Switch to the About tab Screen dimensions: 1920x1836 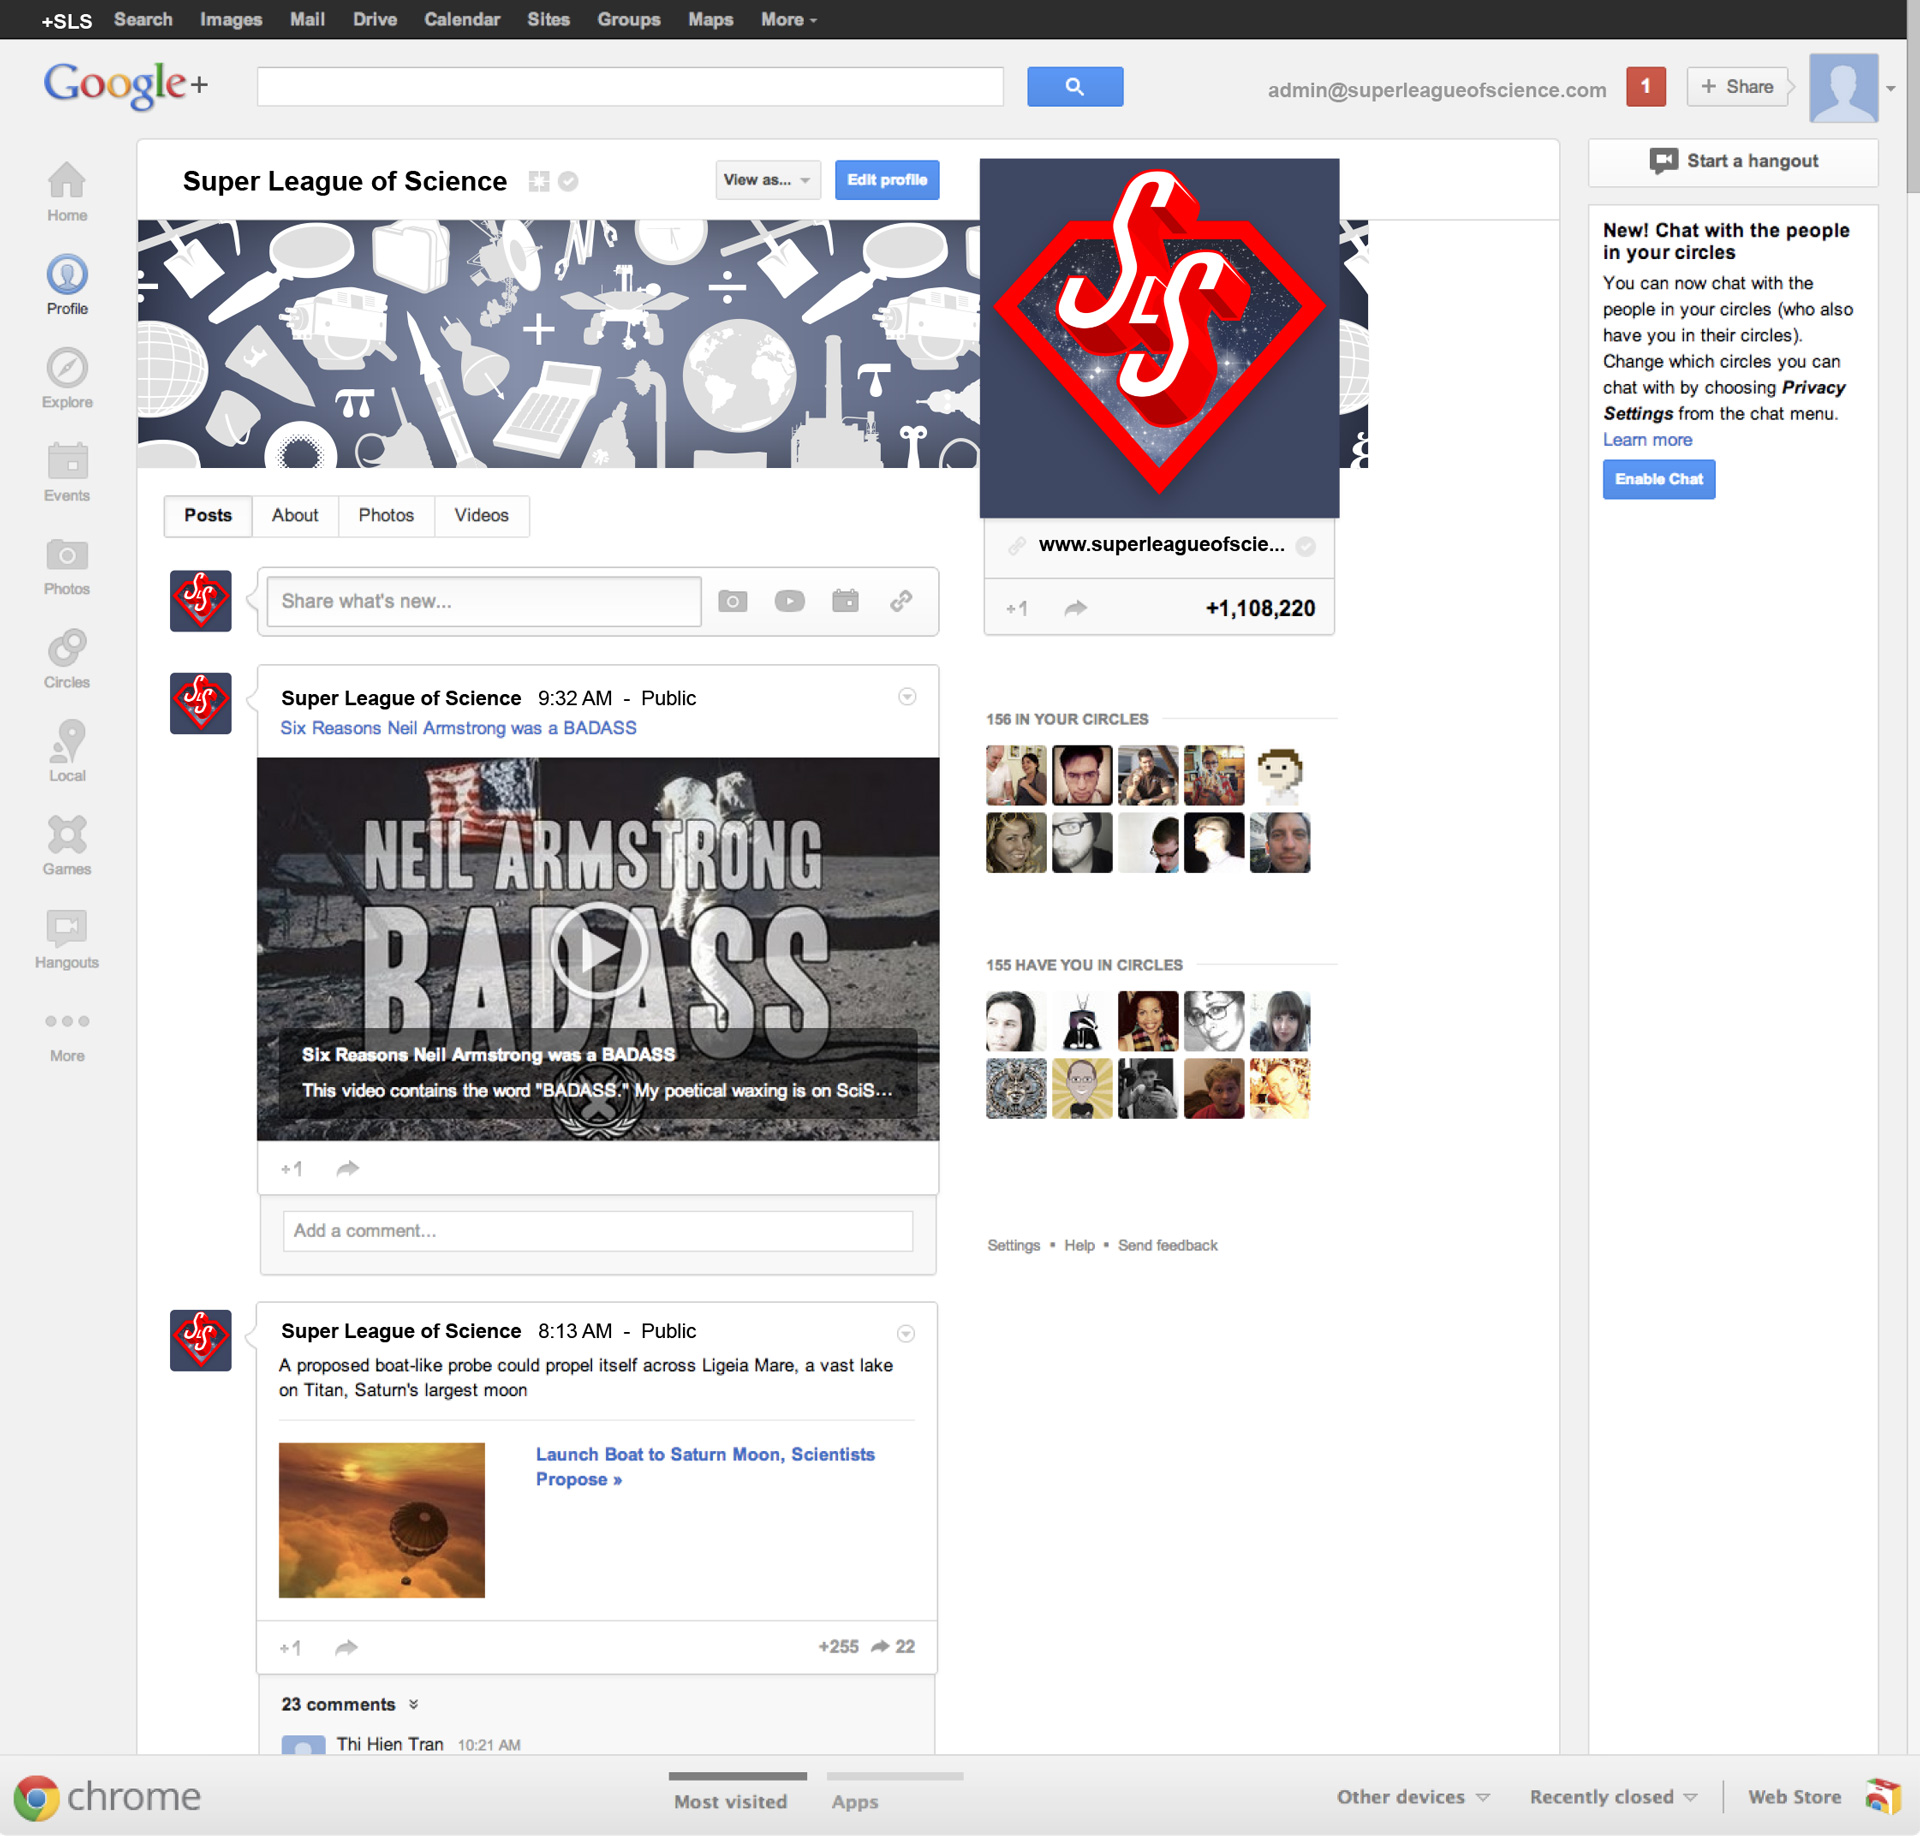295,515
